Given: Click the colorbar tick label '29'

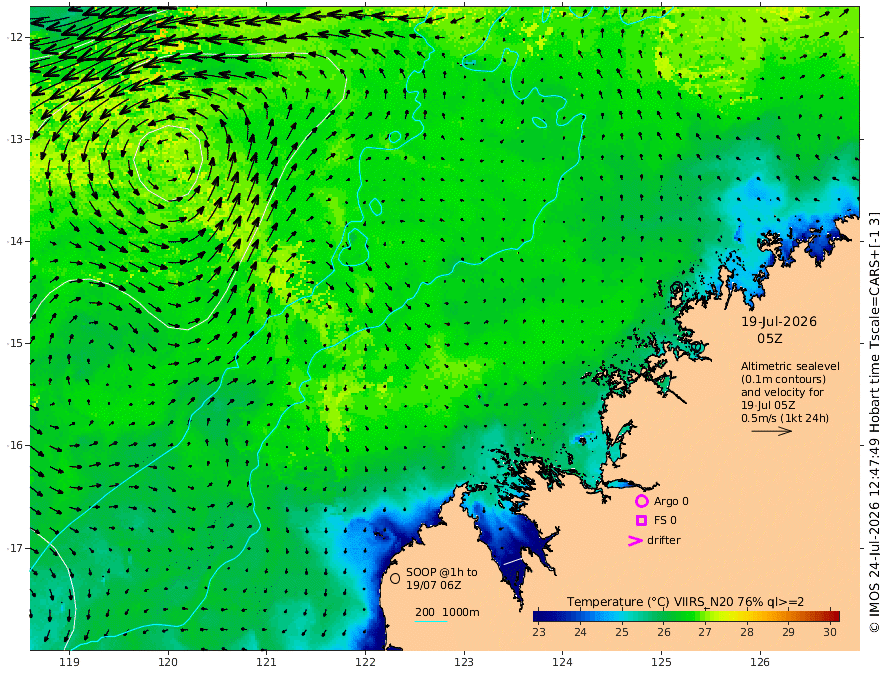Looking at the screenshot, I should (789, 632).
